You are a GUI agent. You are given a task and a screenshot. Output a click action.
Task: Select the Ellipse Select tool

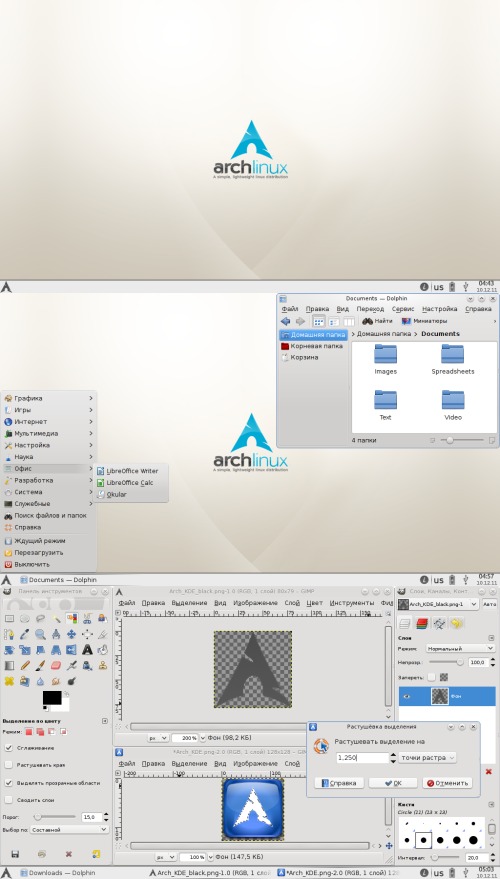pyautogui.click(x=25, y=619)
